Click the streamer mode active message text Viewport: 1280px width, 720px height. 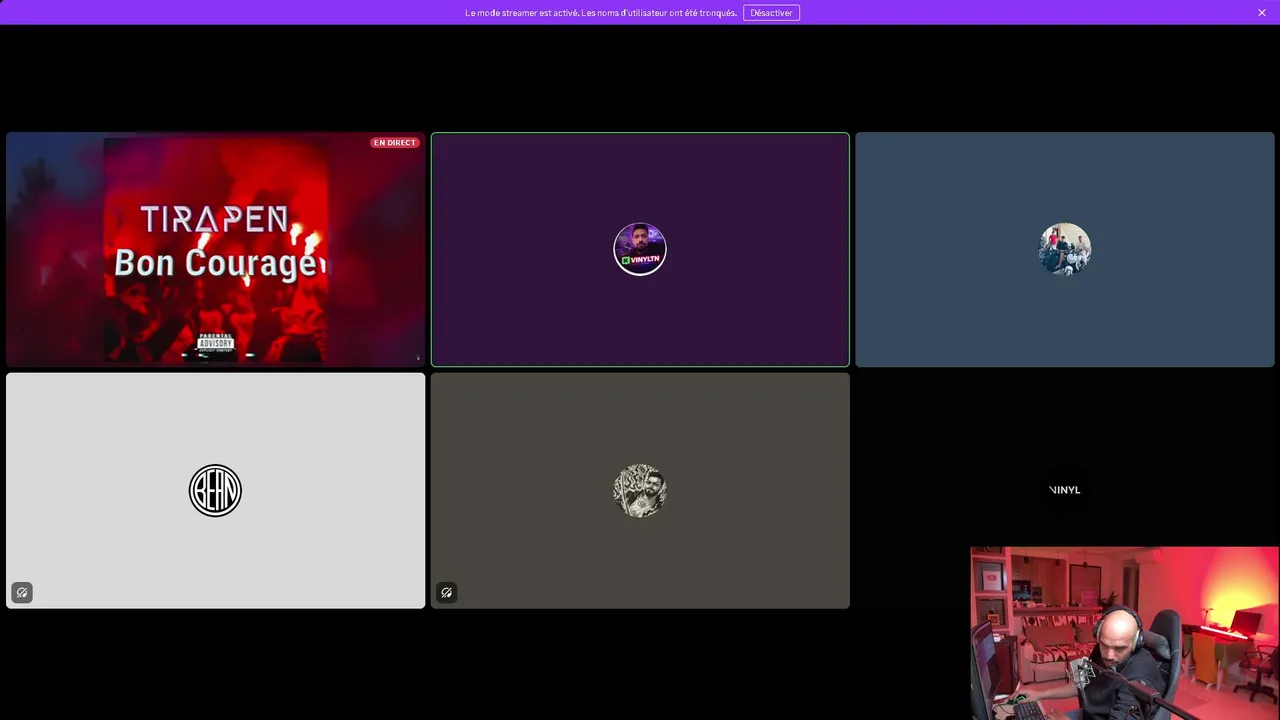point(601,13)
